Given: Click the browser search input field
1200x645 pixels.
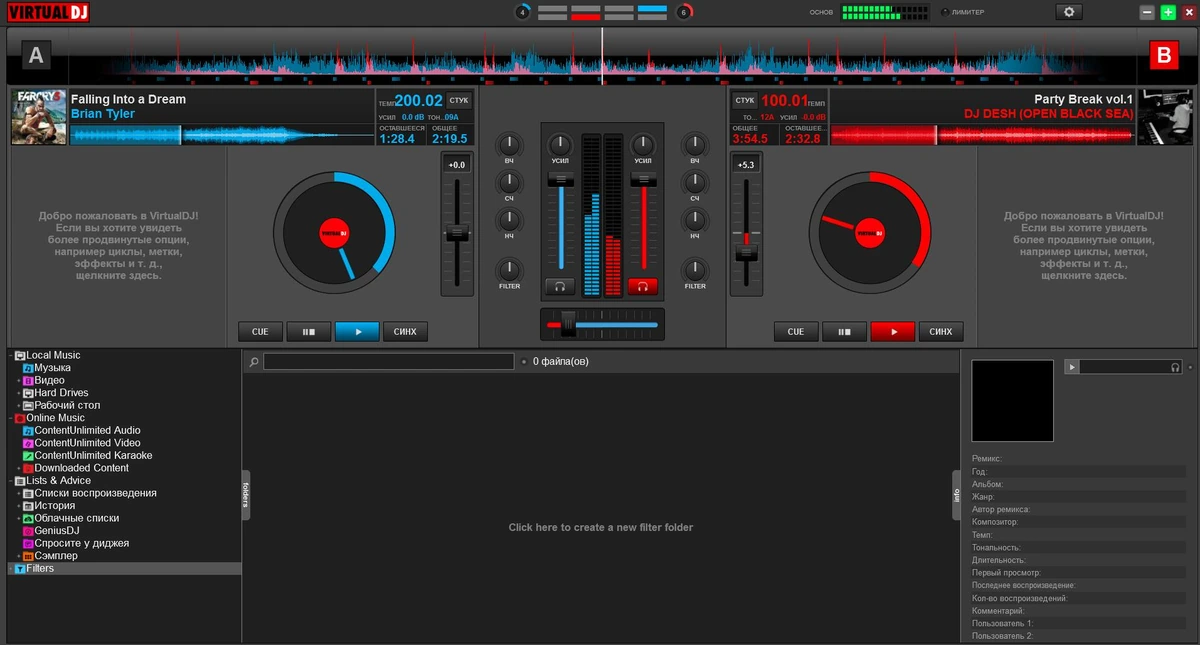Looking at the screenshot, I should coord(389,362).
